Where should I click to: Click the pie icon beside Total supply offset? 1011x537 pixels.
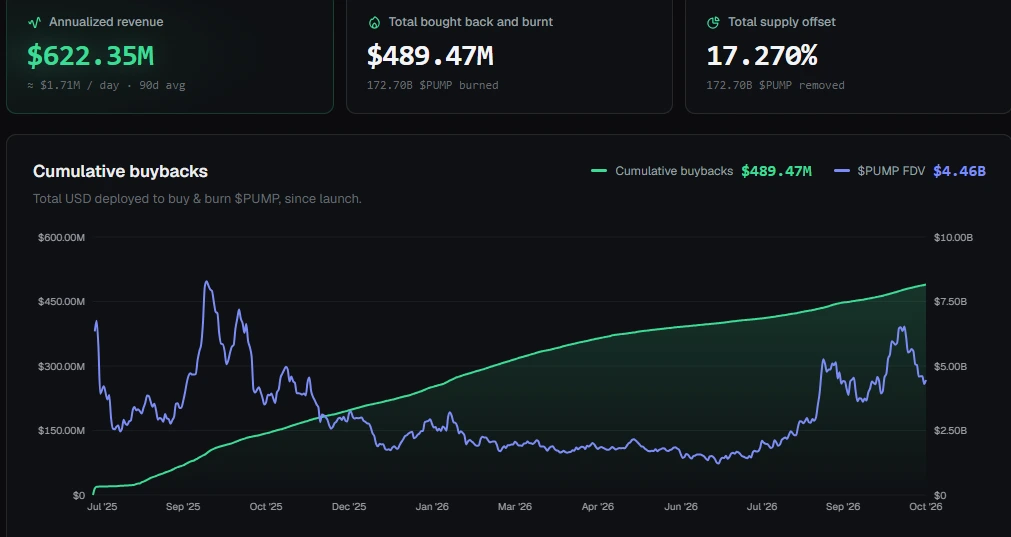[x=713, y=23]
